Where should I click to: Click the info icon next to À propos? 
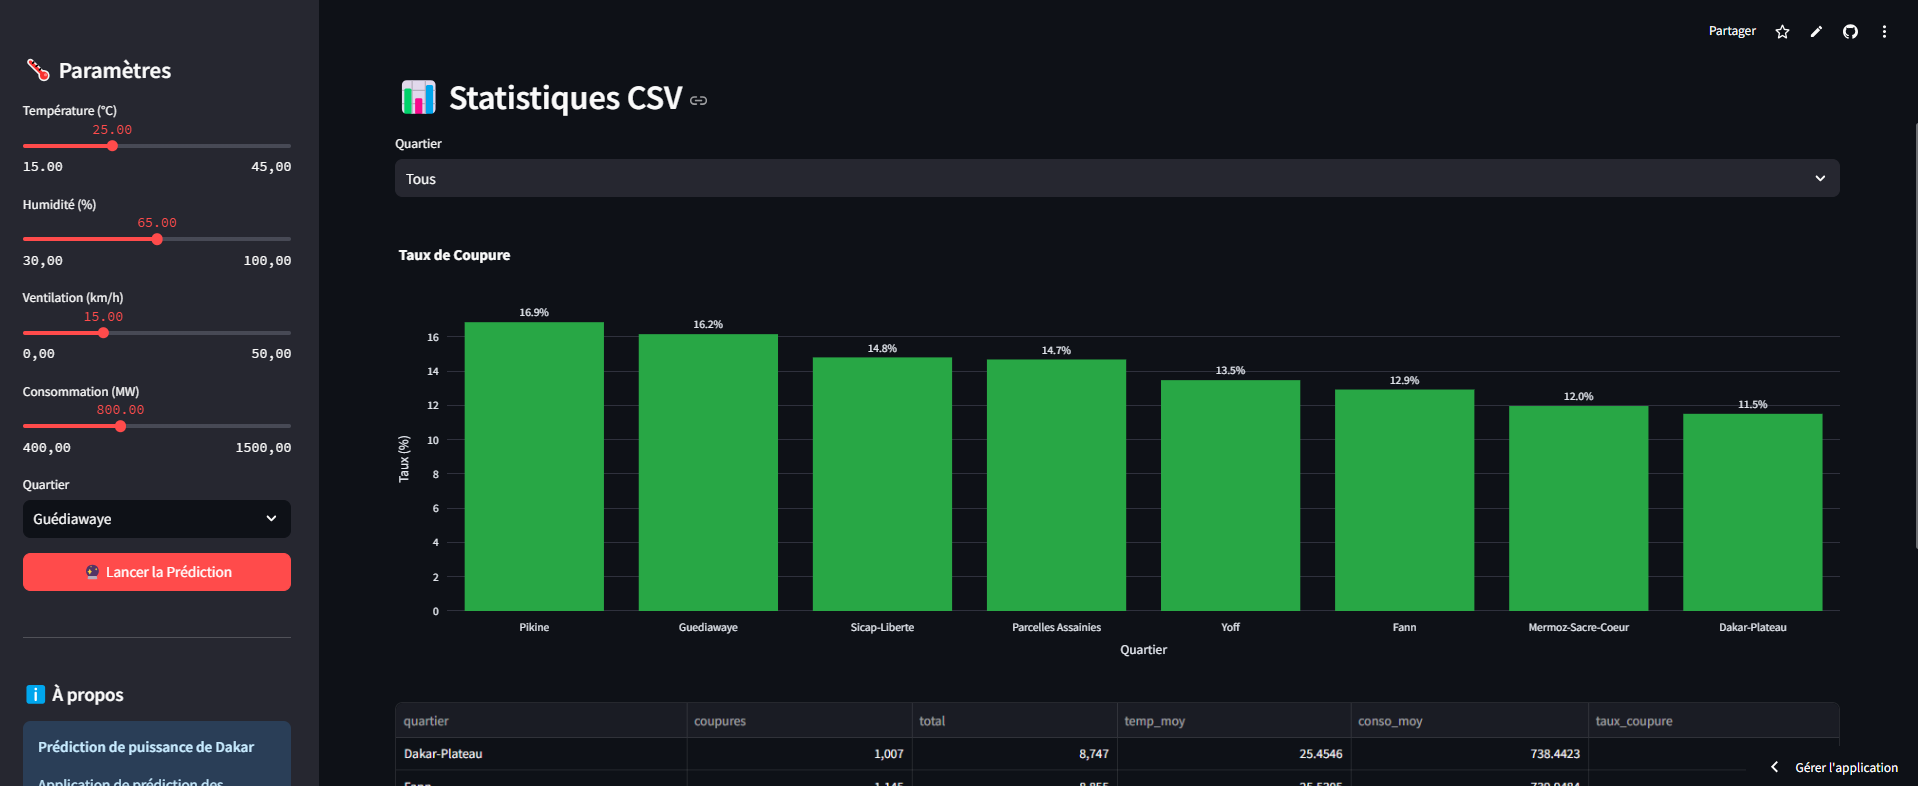36,694
